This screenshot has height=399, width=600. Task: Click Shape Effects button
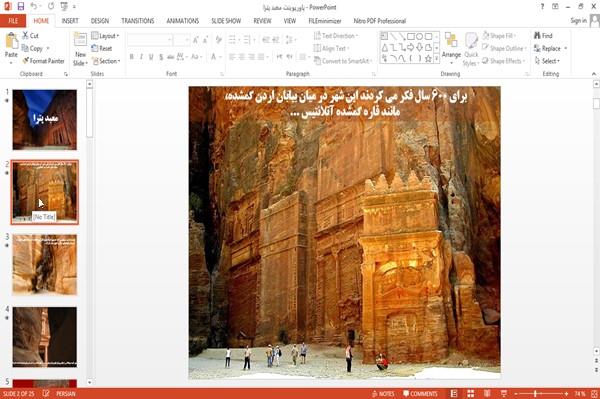[503, 61]
